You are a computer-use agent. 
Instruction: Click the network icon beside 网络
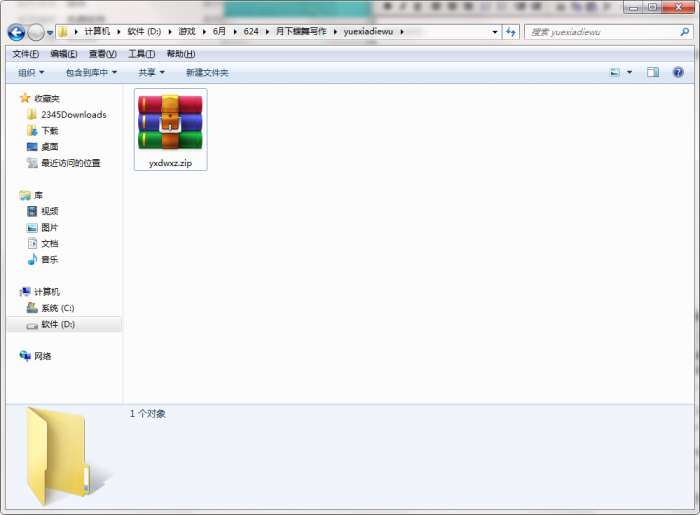click(25, 356)
